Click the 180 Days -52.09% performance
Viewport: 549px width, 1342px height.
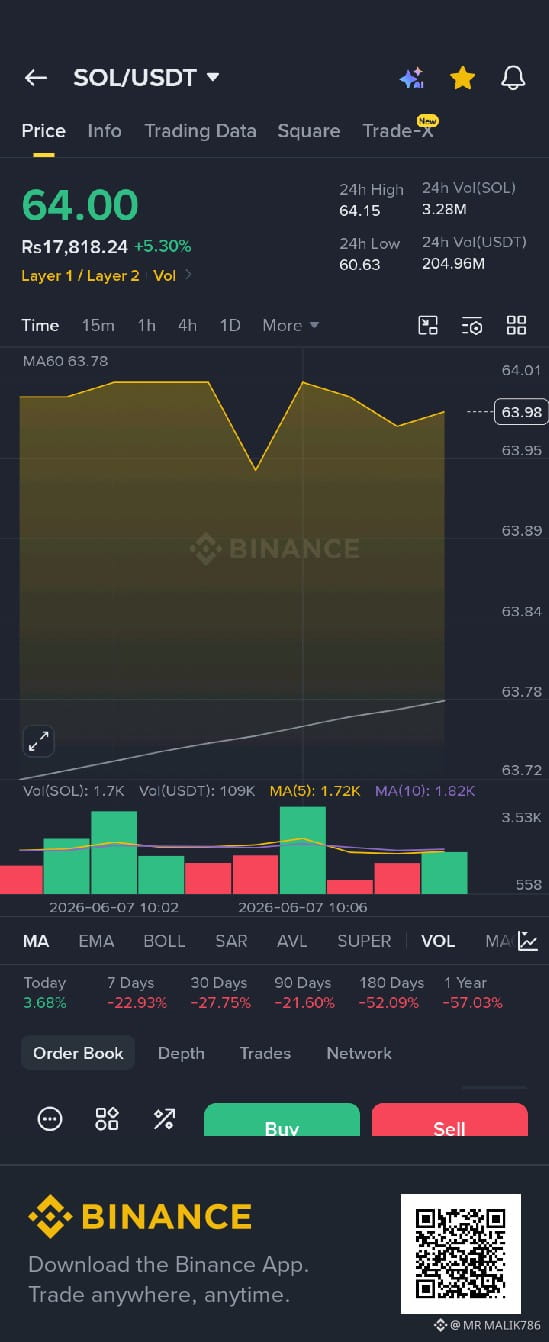click(x=391, y=993)
